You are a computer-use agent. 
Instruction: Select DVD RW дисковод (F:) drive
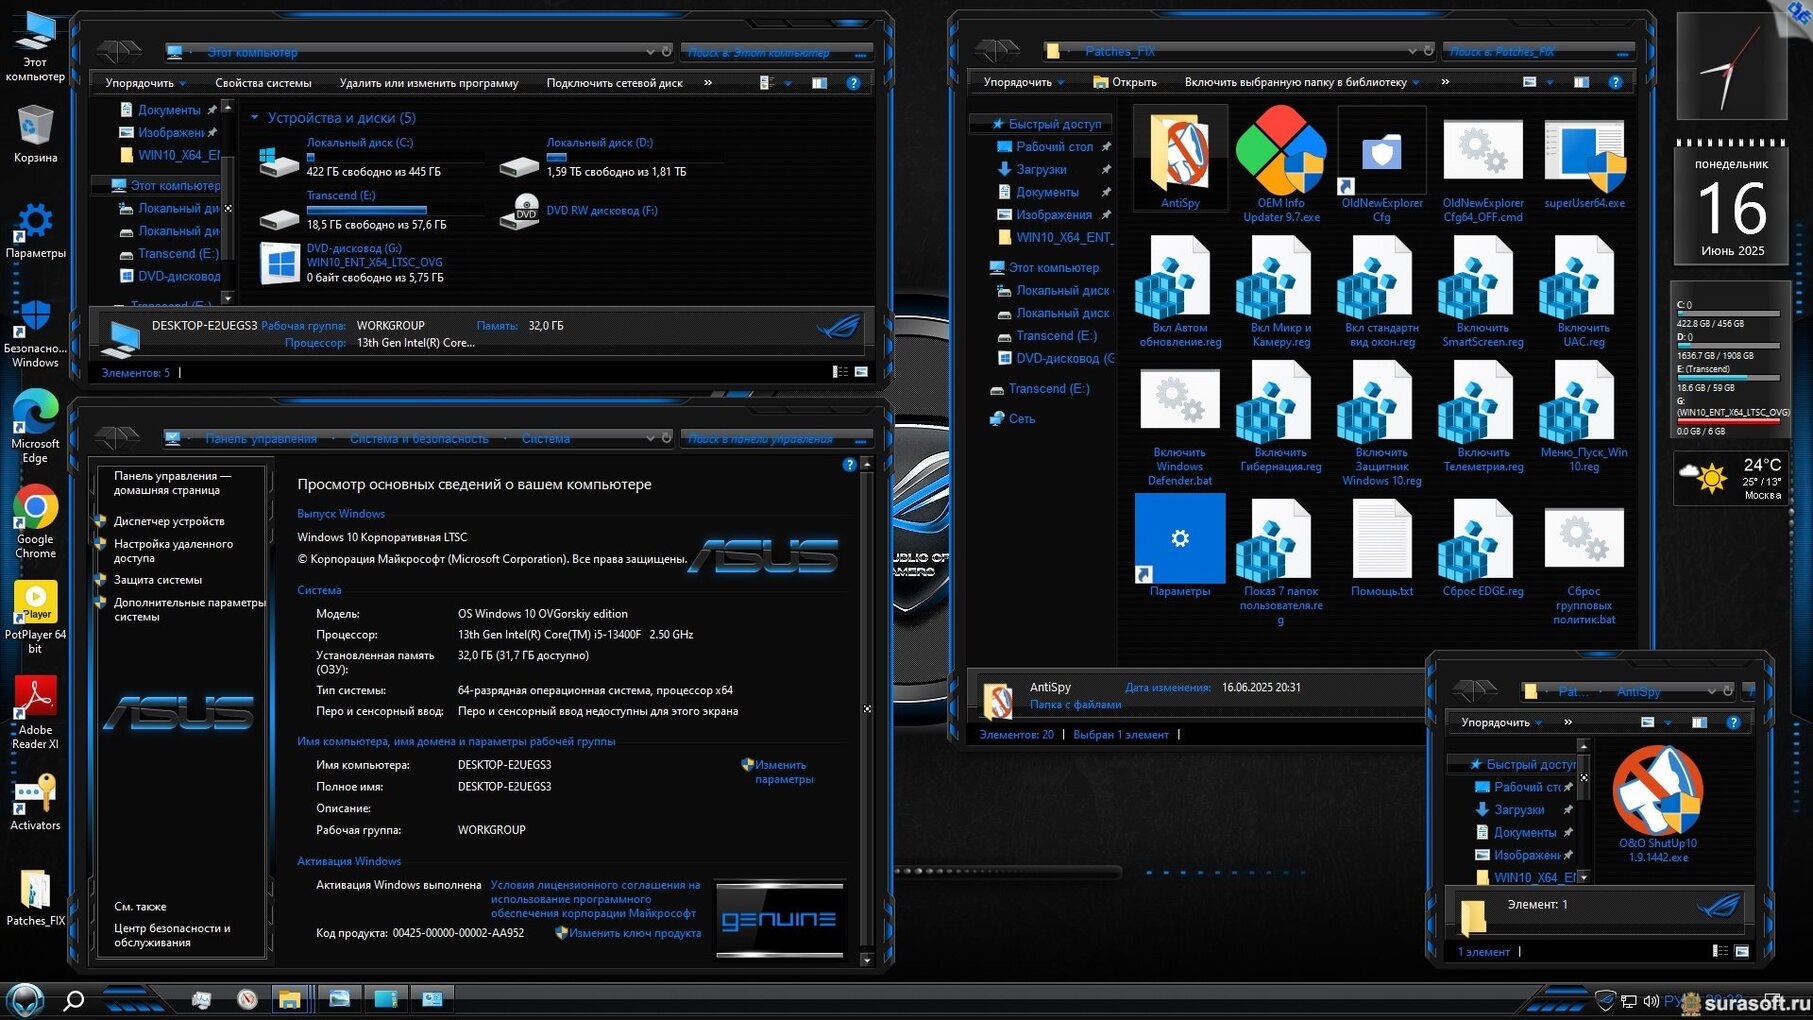[580, 211]
